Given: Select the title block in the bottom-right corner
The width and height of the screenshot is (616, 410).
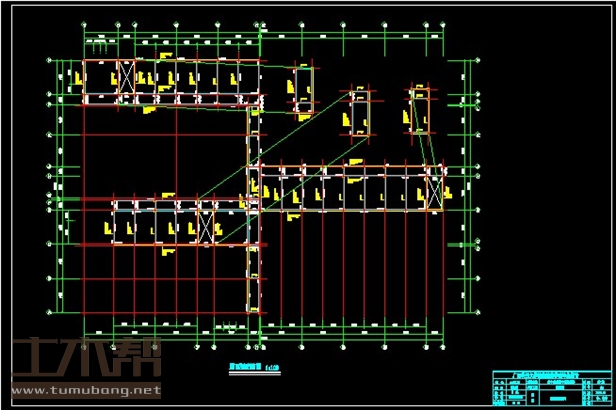Looking at the screenshot, I should 550,387.
